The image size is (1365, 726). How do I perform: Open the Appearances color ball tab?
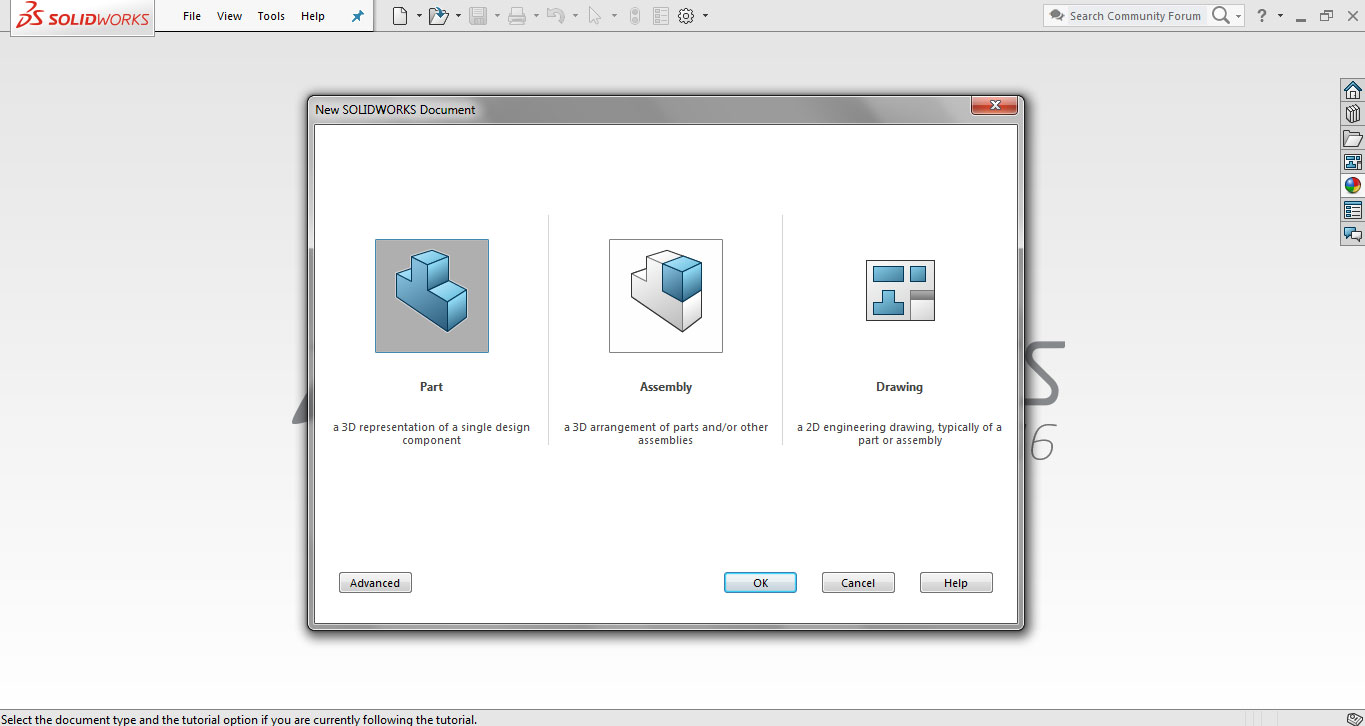click(1352, 186)
